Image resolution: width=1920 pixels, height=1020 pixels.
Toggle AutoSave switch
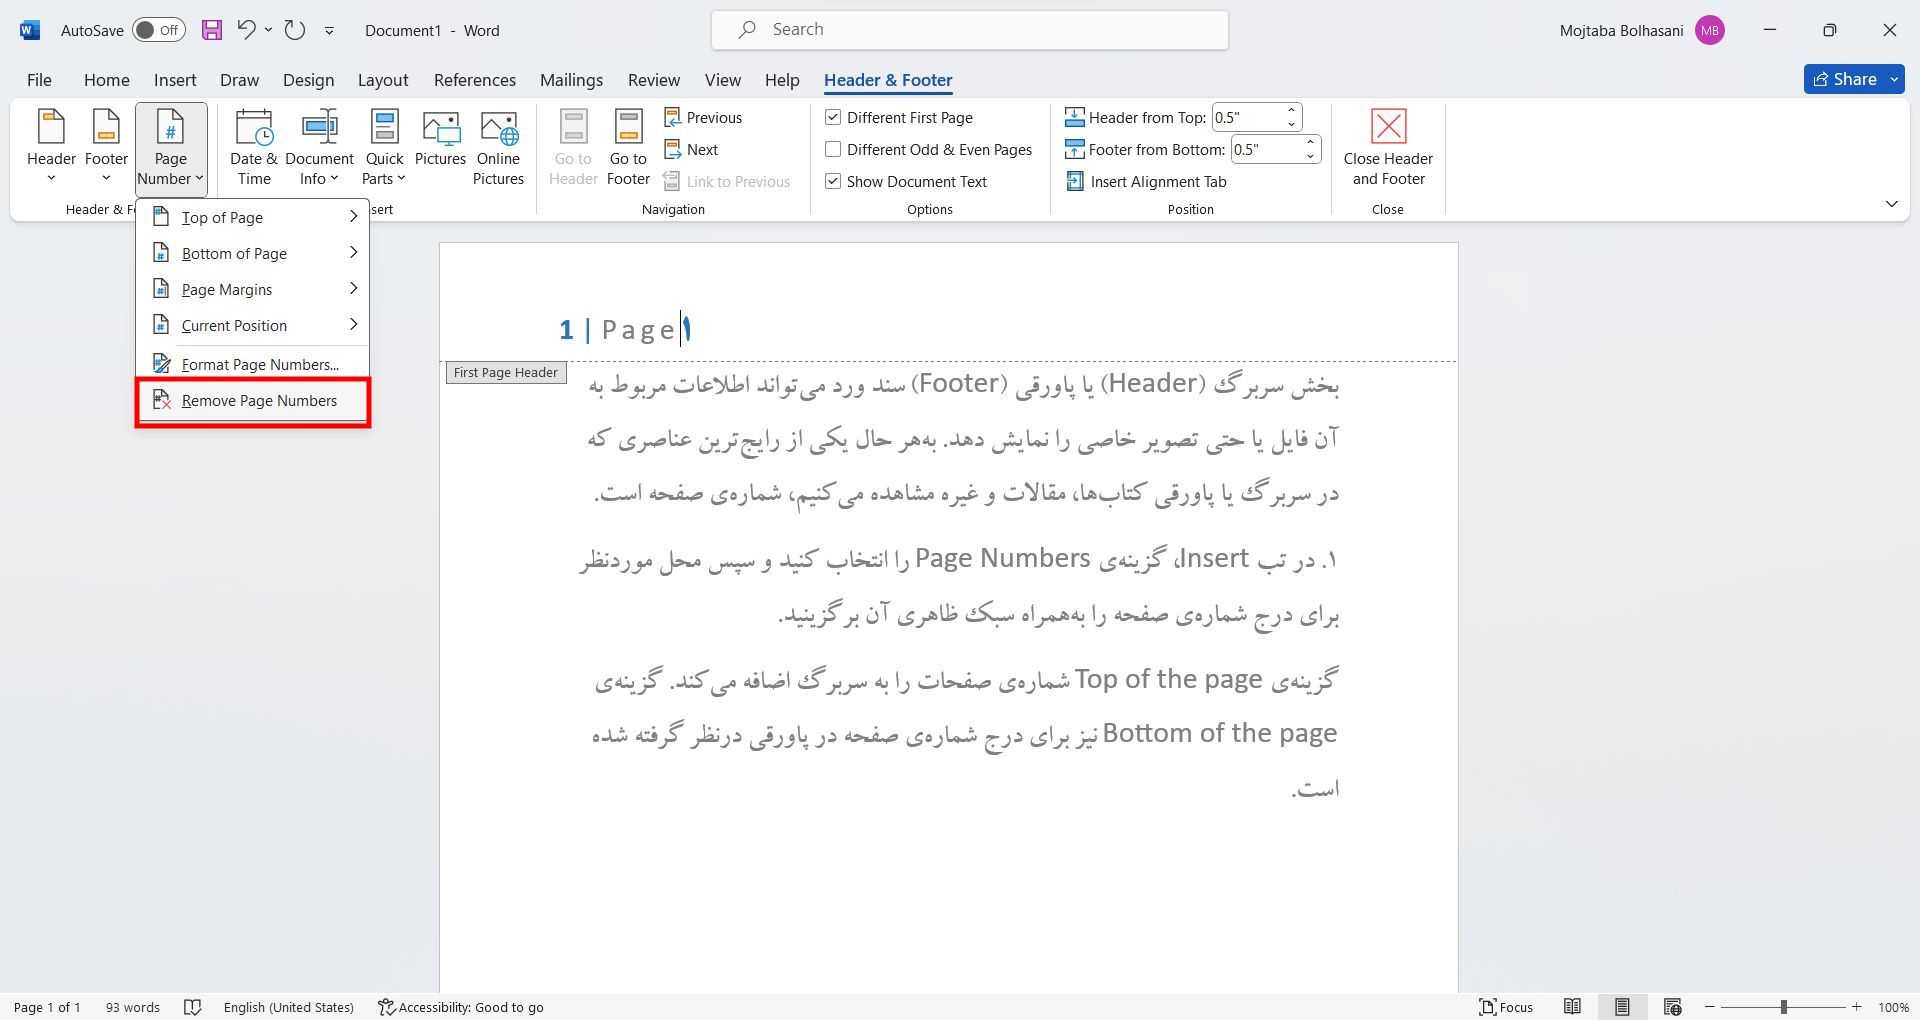point(159,30)
